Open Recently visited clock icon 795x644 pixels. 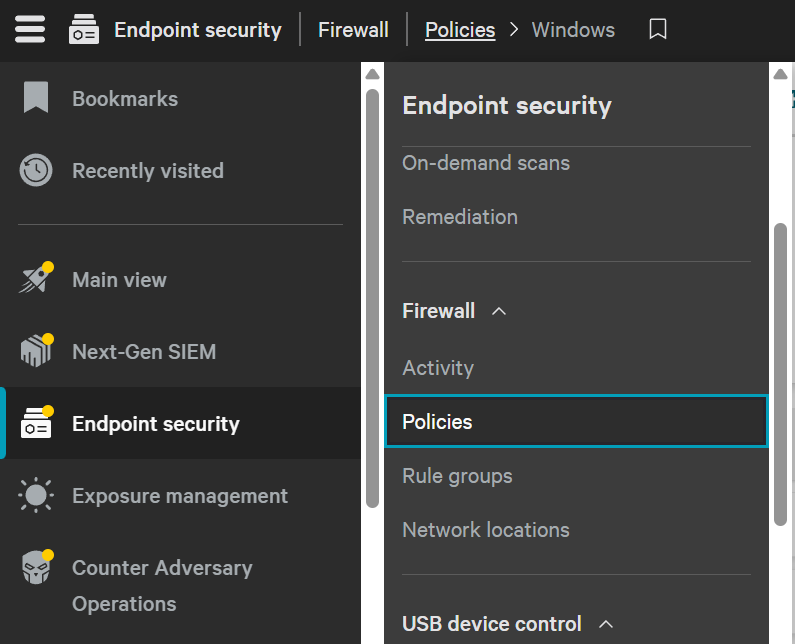pyautogui.click(x=35, y=170)
